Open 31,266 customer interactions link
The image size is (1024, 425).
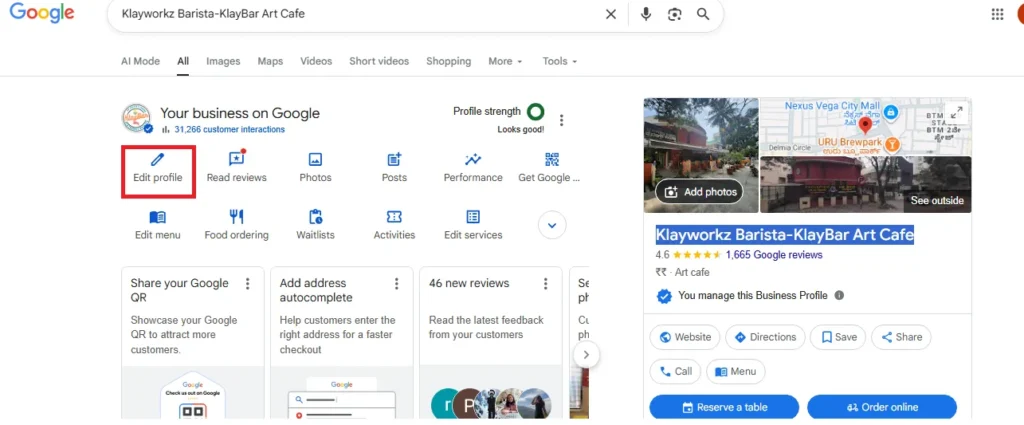coord(229,129)
